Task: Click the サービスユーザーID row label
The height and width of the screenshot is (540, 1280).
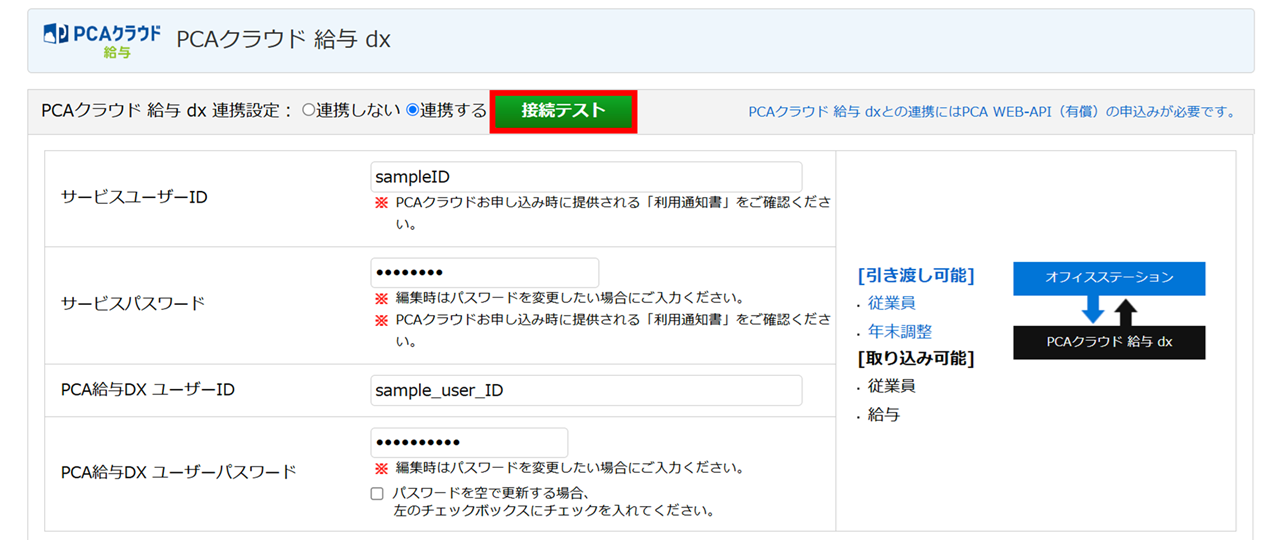Action: (x=134, y=197)
